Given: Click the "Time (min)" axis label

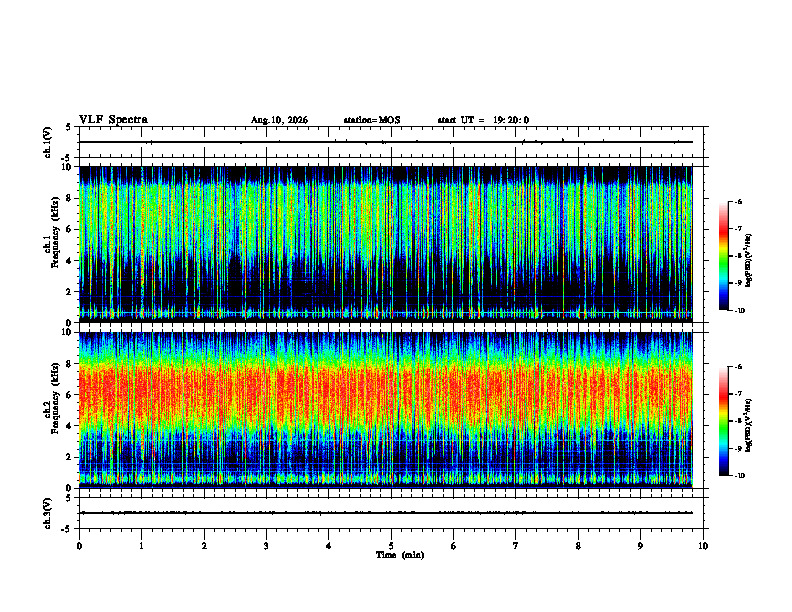Looking at the screenshot, I should pyautogui.click(x=400, y=555).
